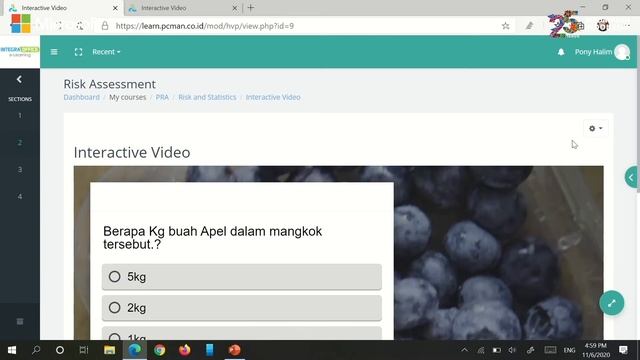
Task: Open a new browser tab
Action: tap(251, 8)
